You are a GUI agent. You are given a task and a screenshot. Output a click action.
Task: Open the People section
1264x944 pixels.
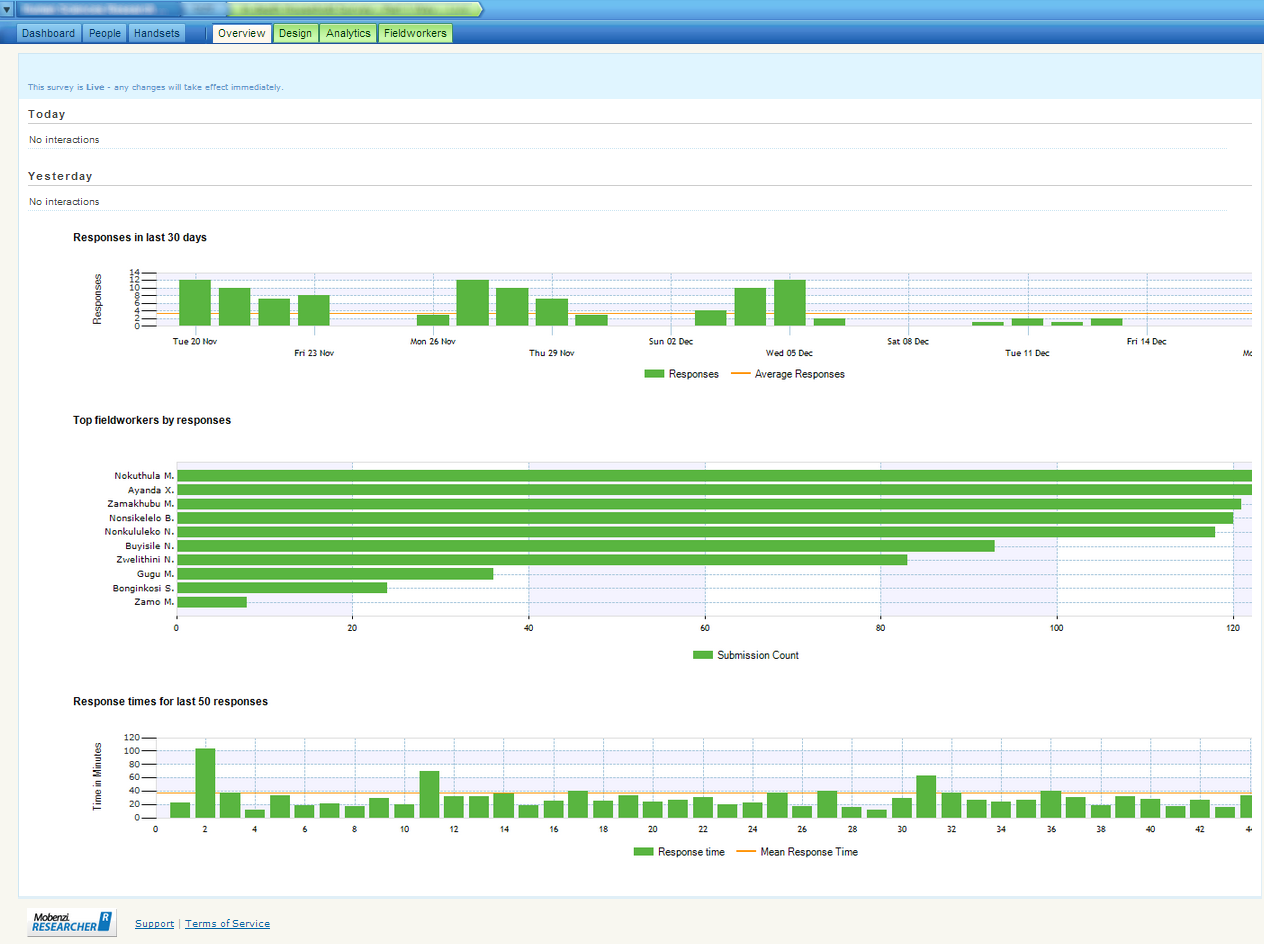[105, 33]
